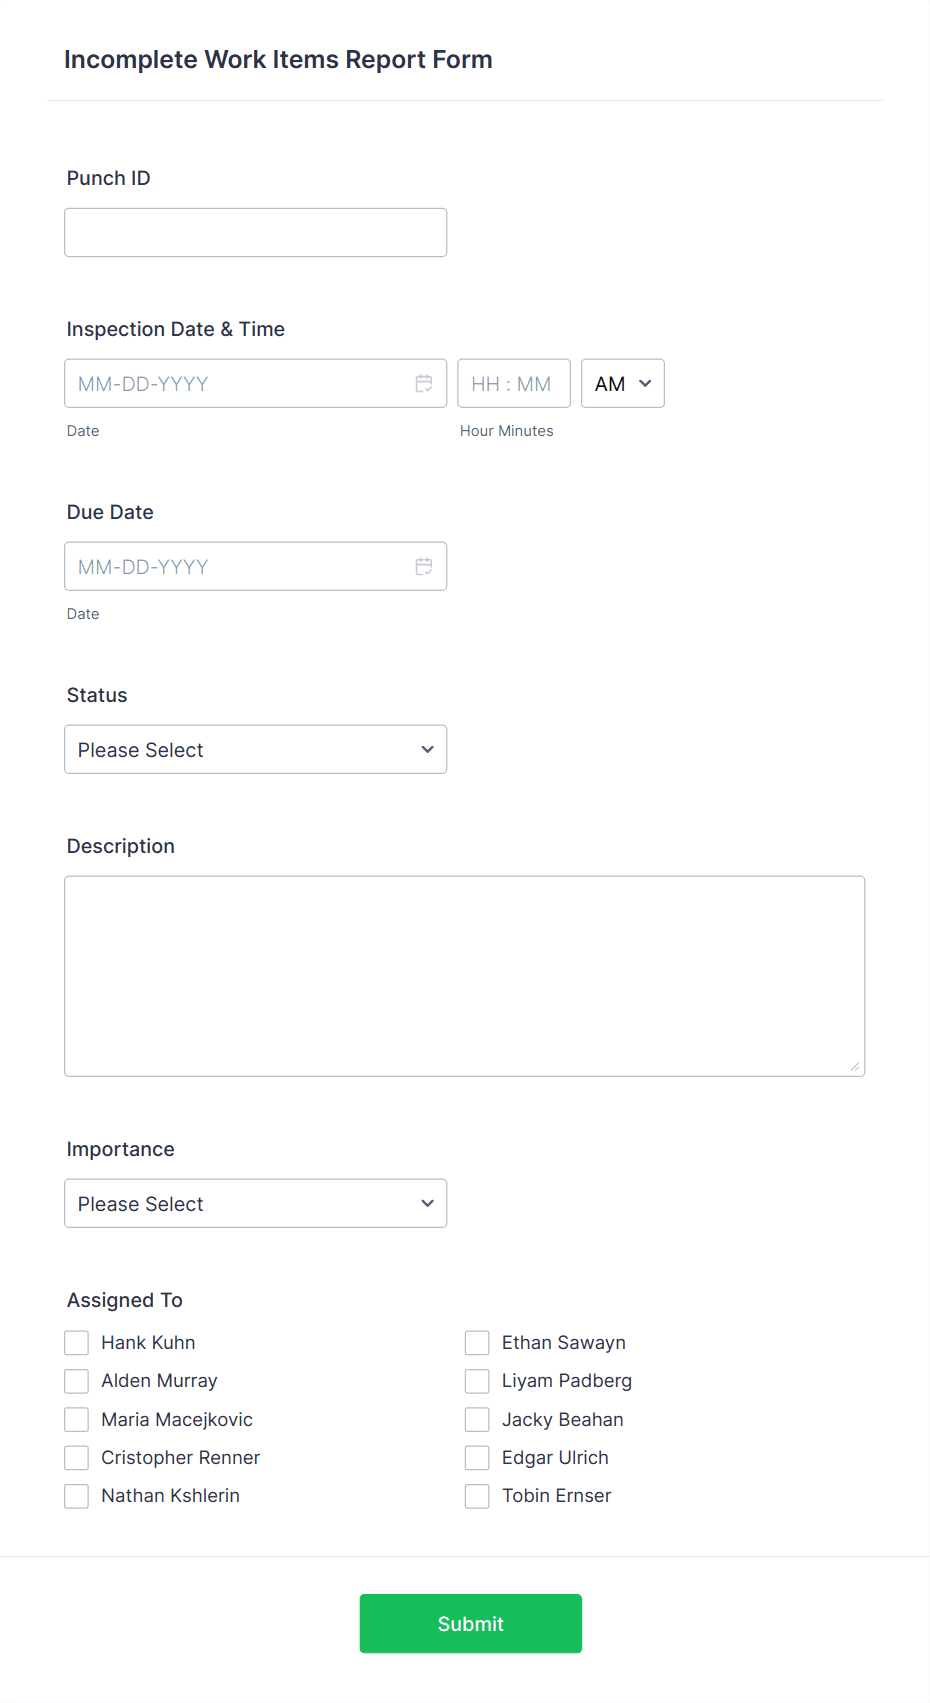Click the Submit button
The width and height of the screenshot is (930, 1703).
470,1623
